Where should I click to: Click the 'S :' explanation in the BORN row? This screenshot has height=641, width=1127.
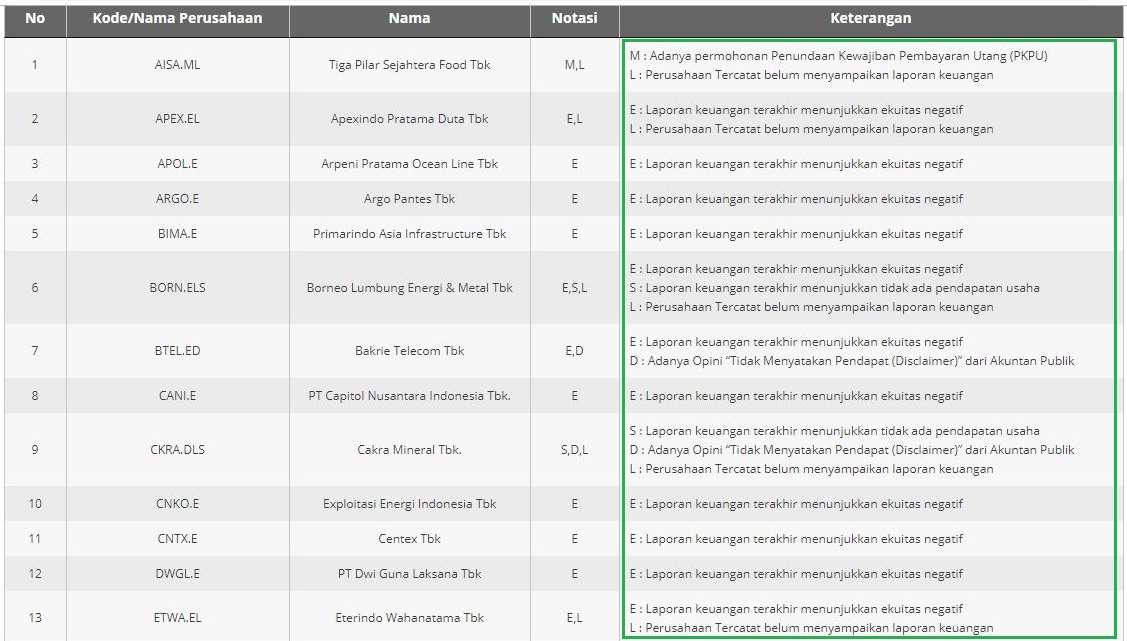tap(834, 288)
